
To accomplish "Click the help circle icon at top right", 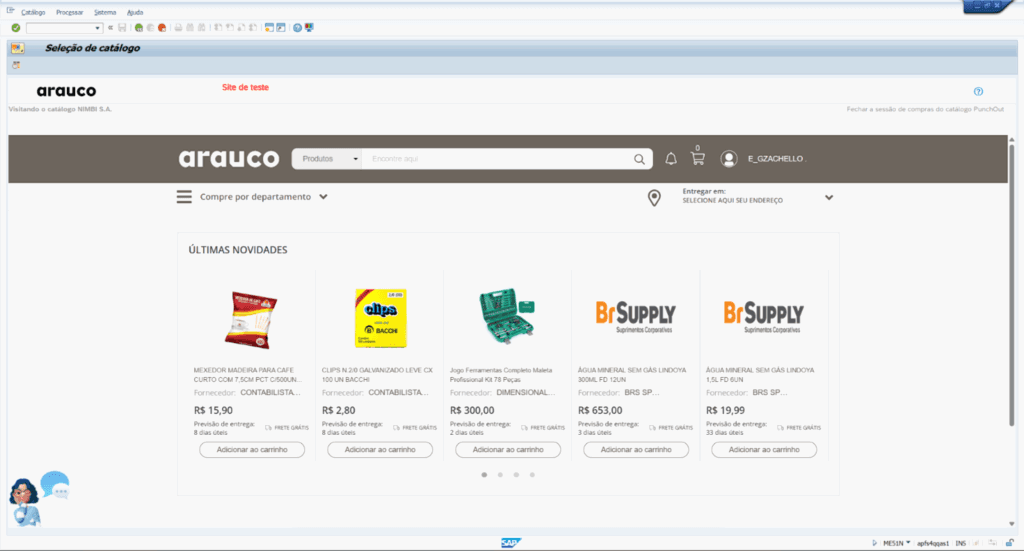I will (x=978, y=91).
